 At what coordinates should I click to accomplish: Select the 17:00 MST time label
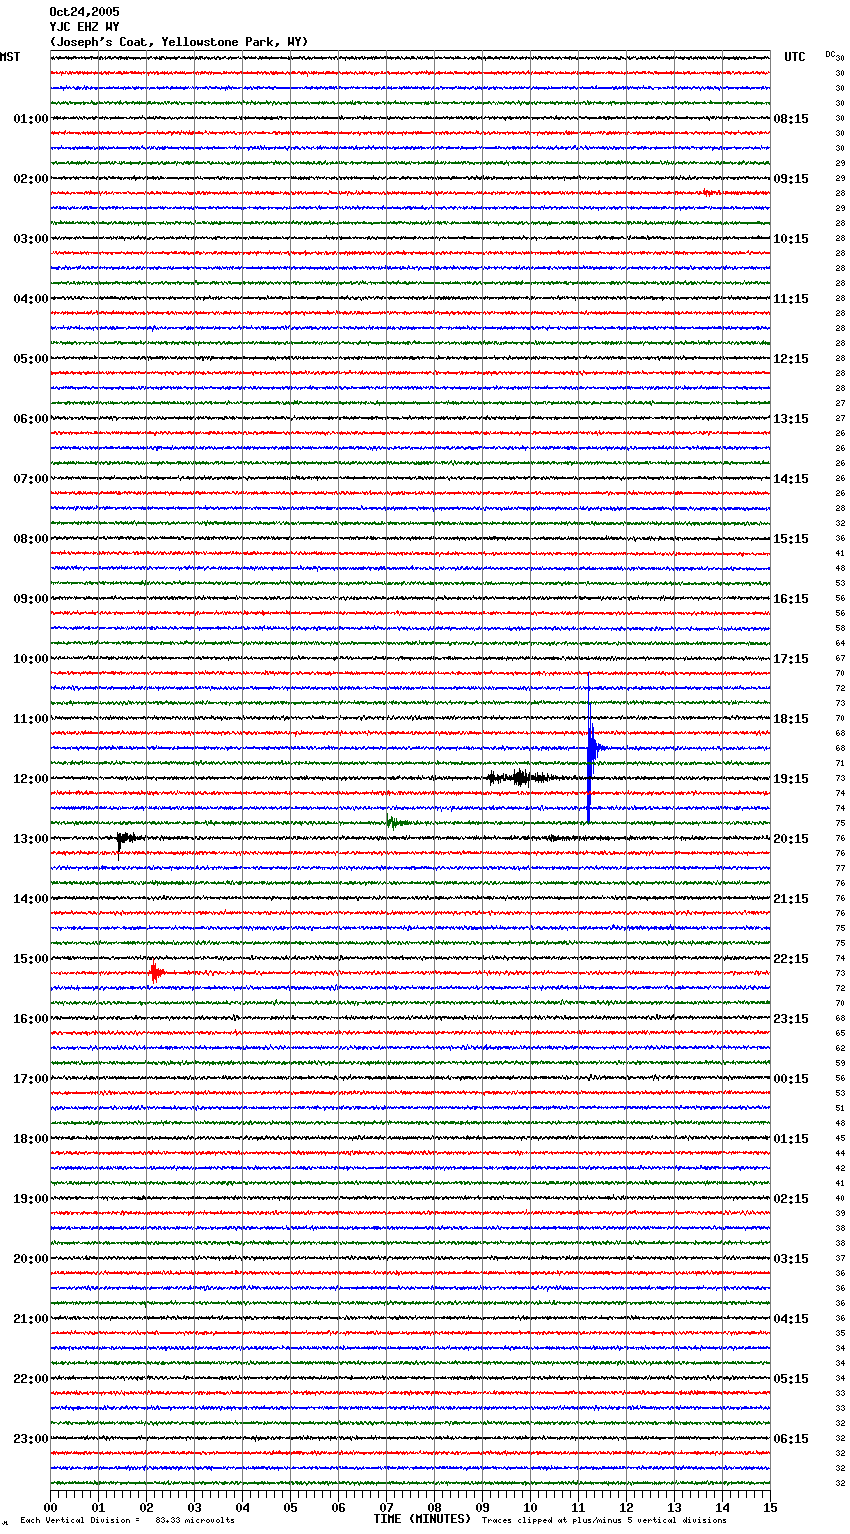[x=31, y=1079]
